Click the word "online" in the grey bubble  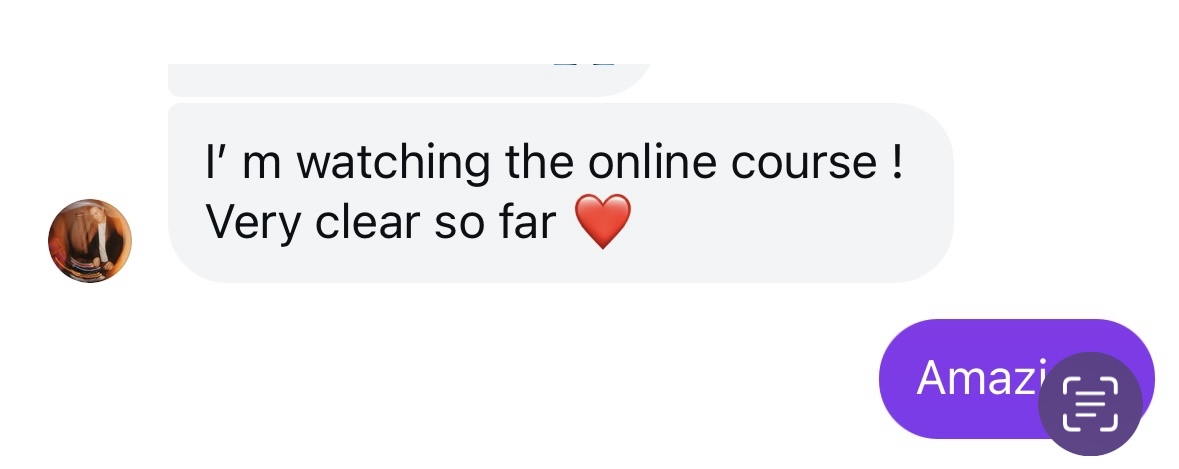click(x=652, y=162)
